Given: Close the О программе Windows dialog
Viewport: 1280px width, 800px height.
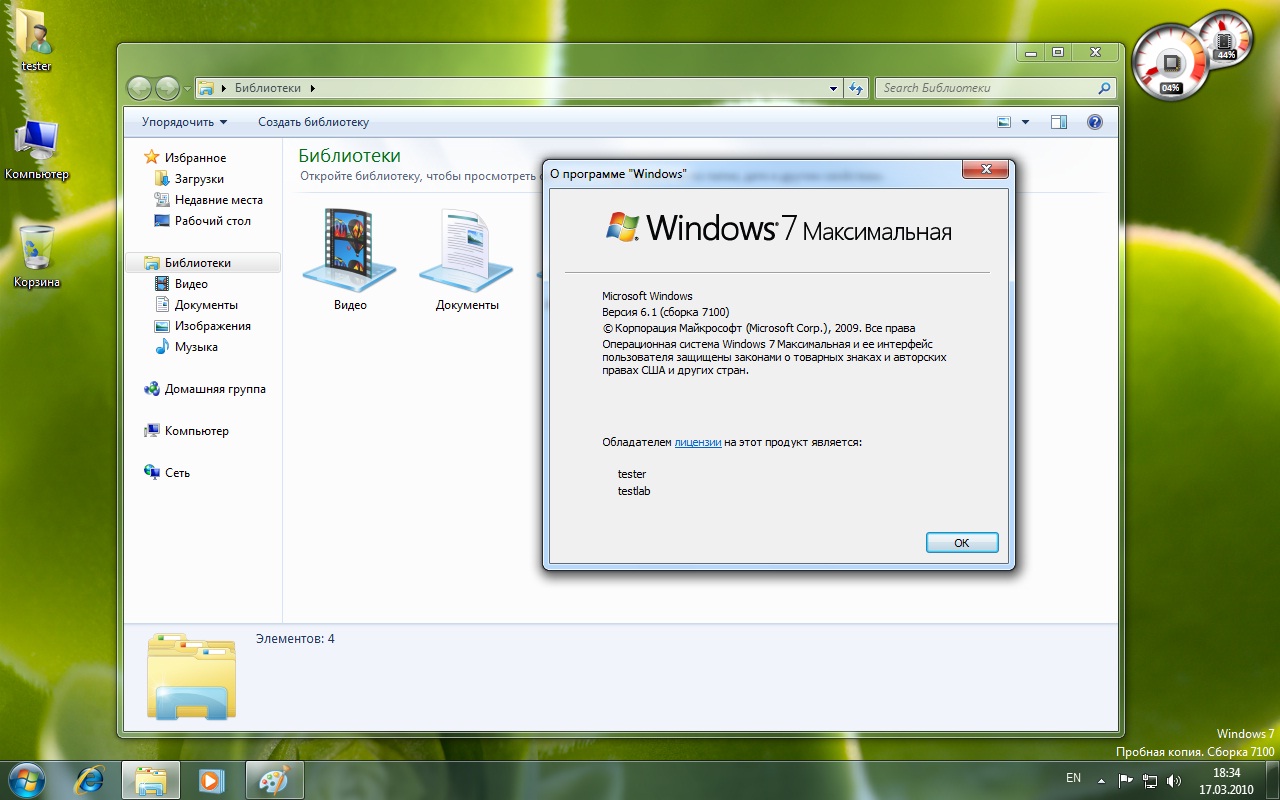Looking at the screenshot, I should (985, 169).
